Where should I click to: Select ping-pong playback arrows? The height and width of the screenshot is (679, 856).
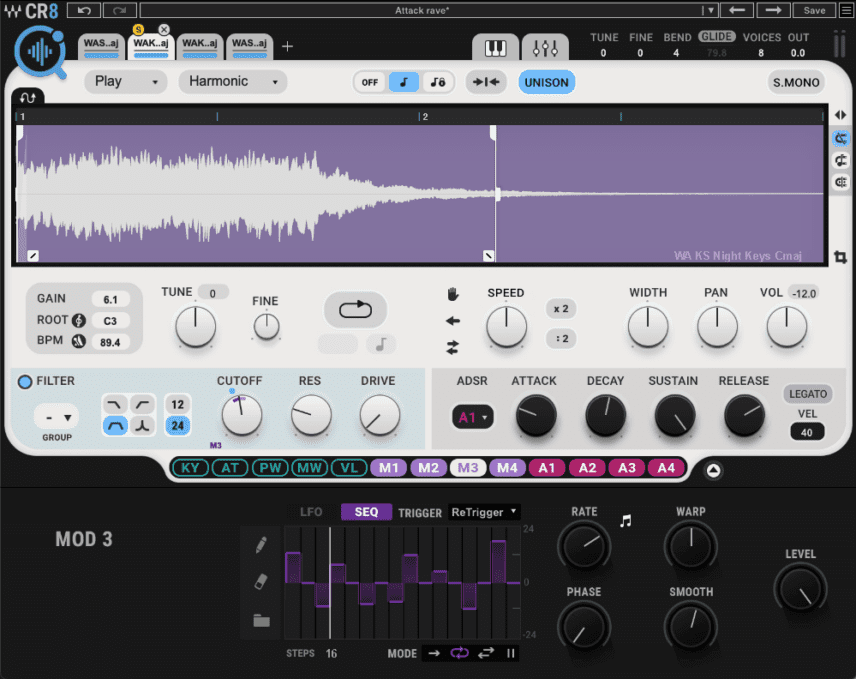pyautogui.click(x=453, y=347)
